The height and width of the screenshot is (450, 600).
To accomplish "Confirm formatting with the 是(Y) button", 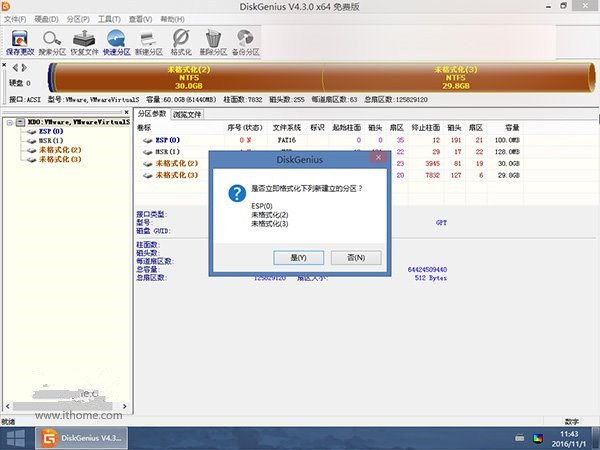I will pyautogui.click(x=297, y=257).
